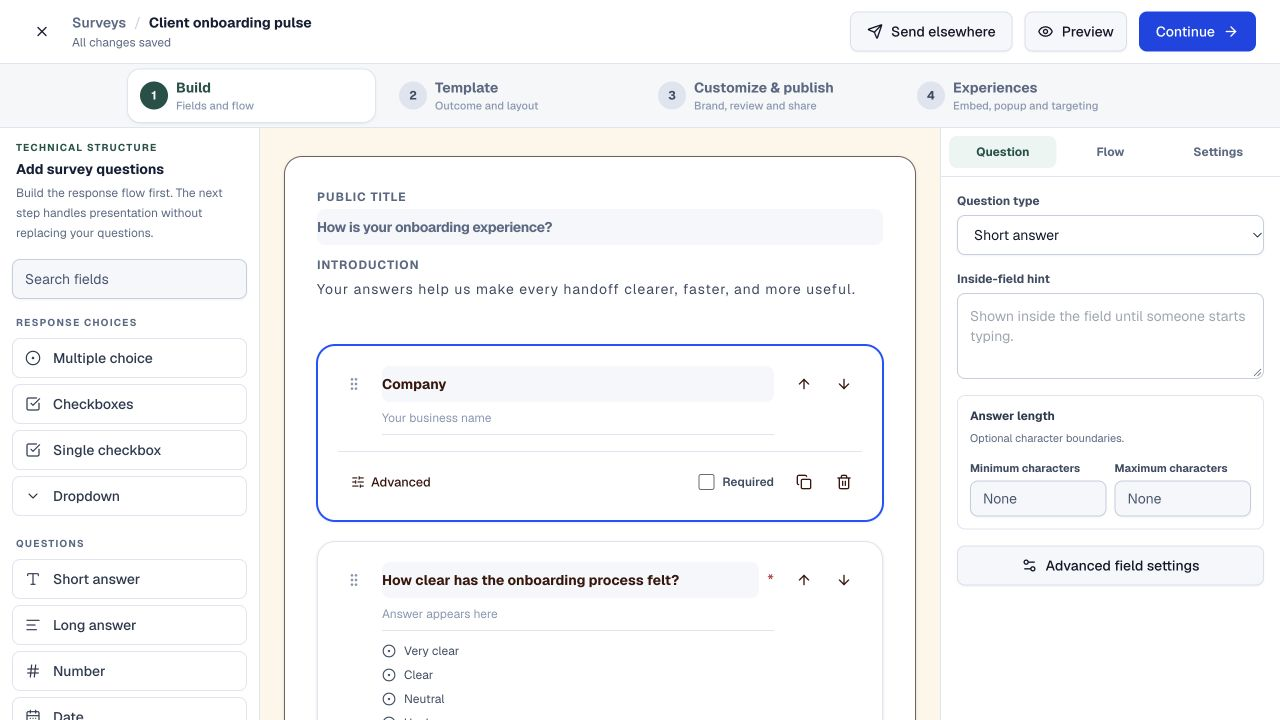Select the Very clear radio option
The width and height of the screenshot is (1280, 720).
389,651
